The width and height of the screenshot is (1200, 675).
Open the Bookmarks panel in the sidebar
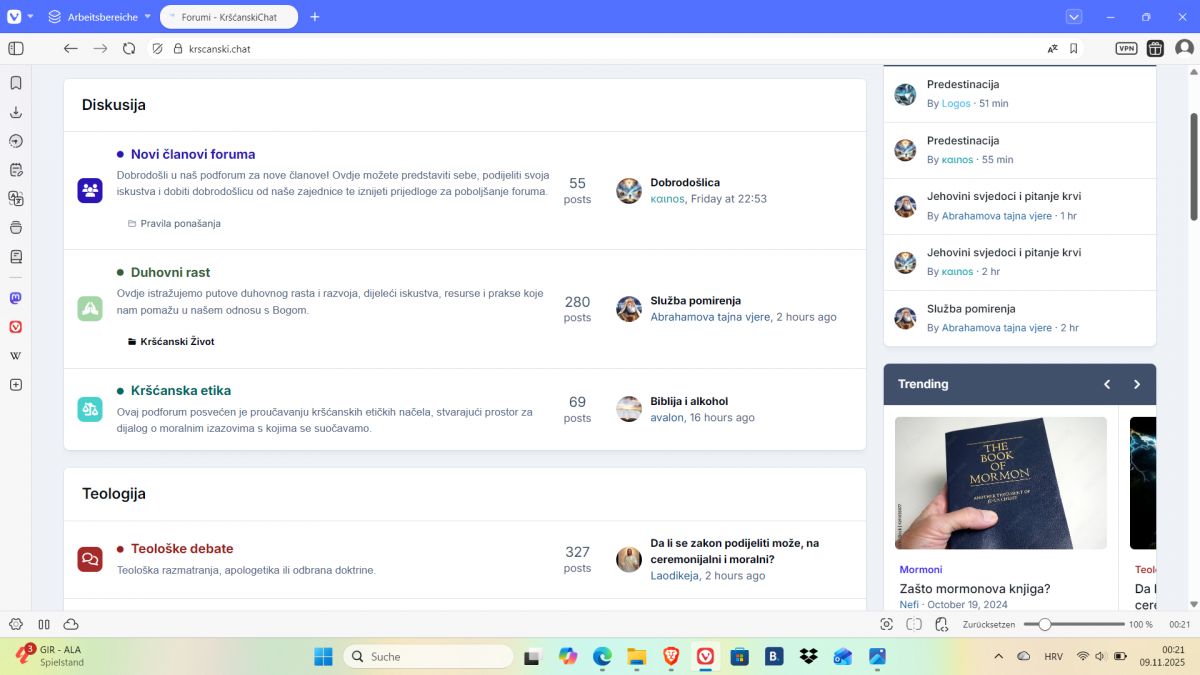(16, 83)
